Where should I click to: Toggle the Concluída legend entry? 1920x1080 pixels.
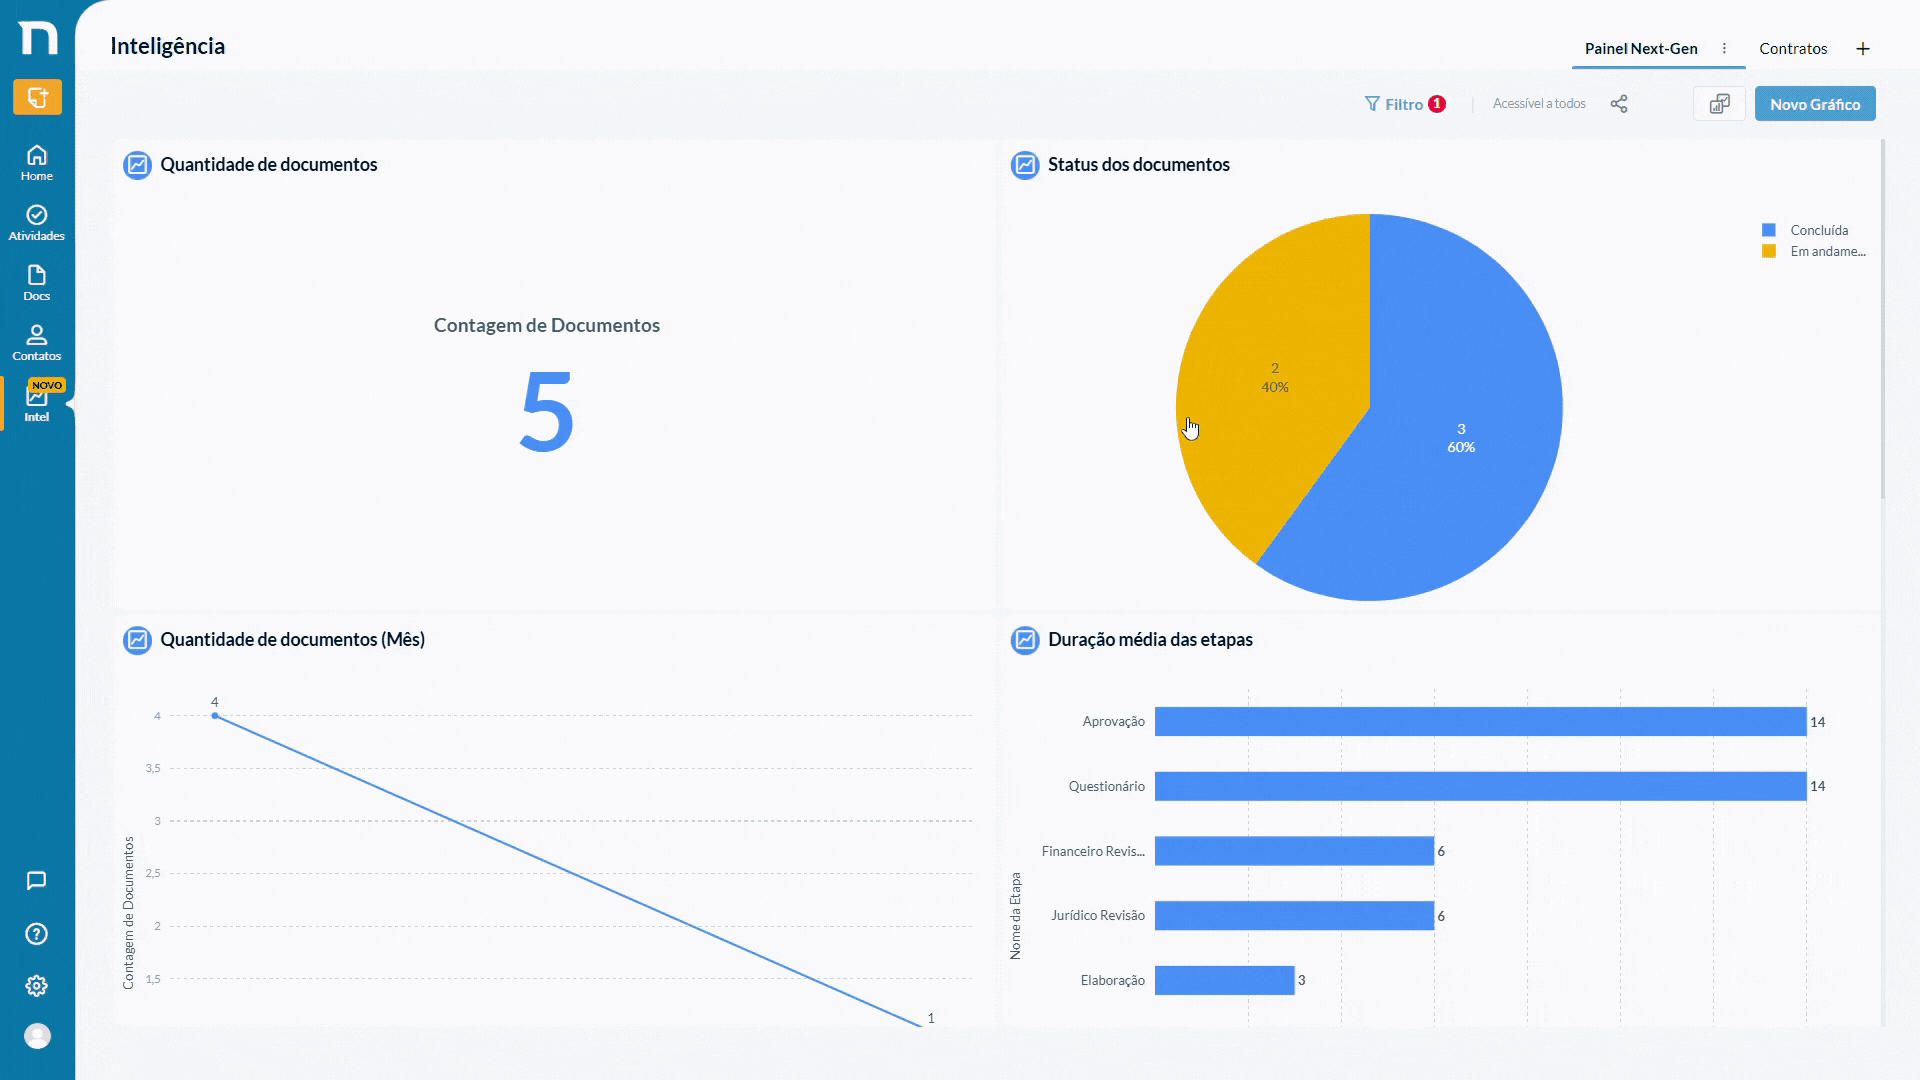tap(1805, 230)
